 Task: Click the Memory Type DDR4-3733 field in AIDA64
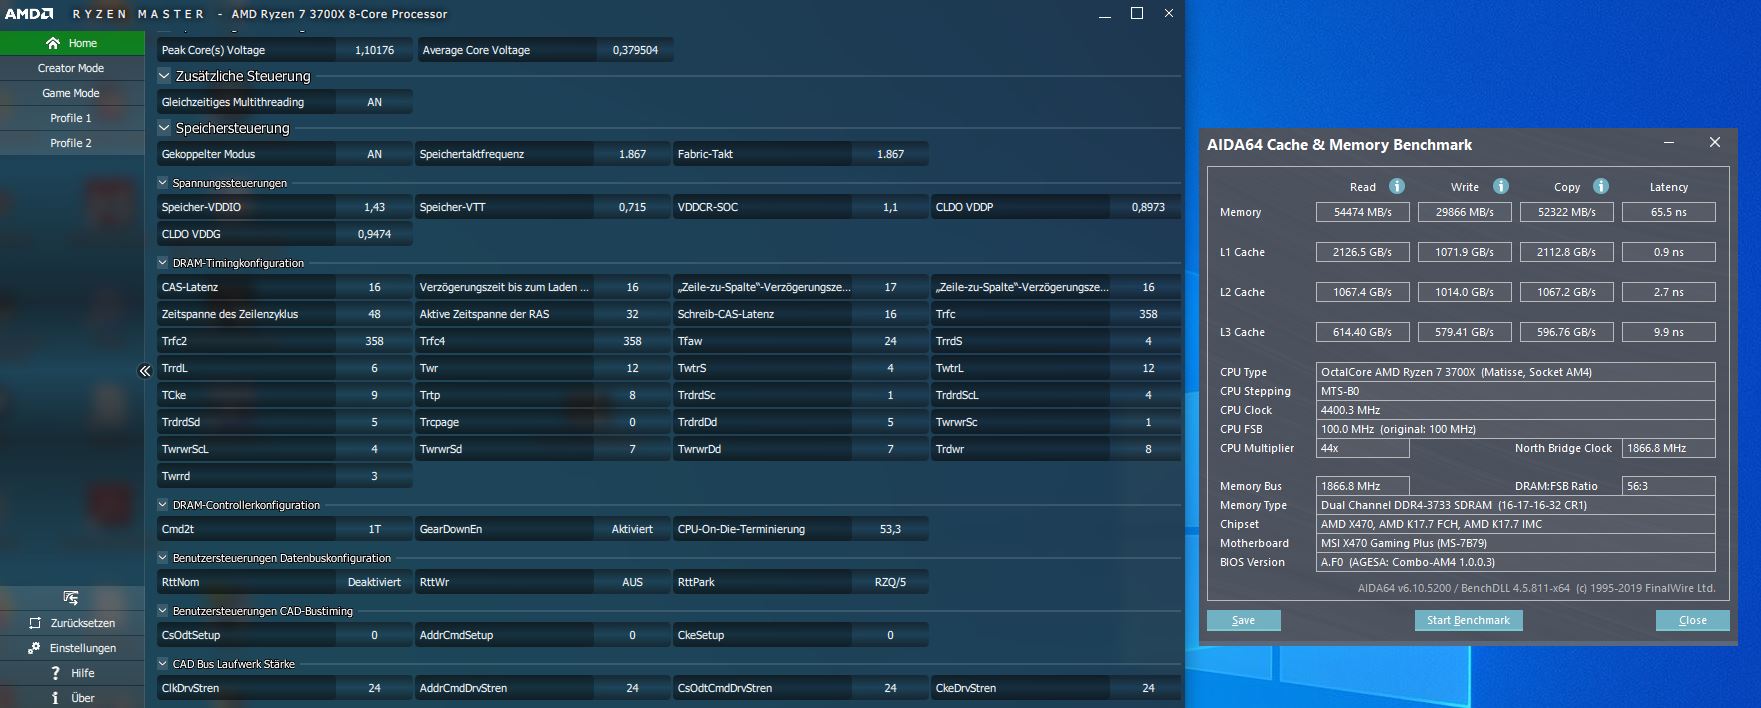[1515, 505]
